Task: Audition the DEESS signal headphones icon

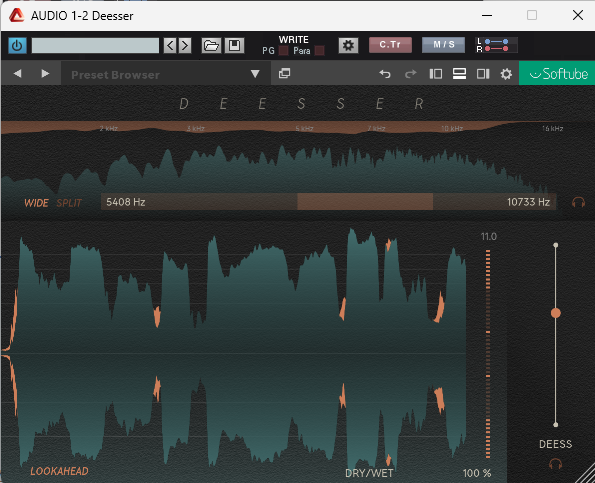Action: click(x=556, y=464)
